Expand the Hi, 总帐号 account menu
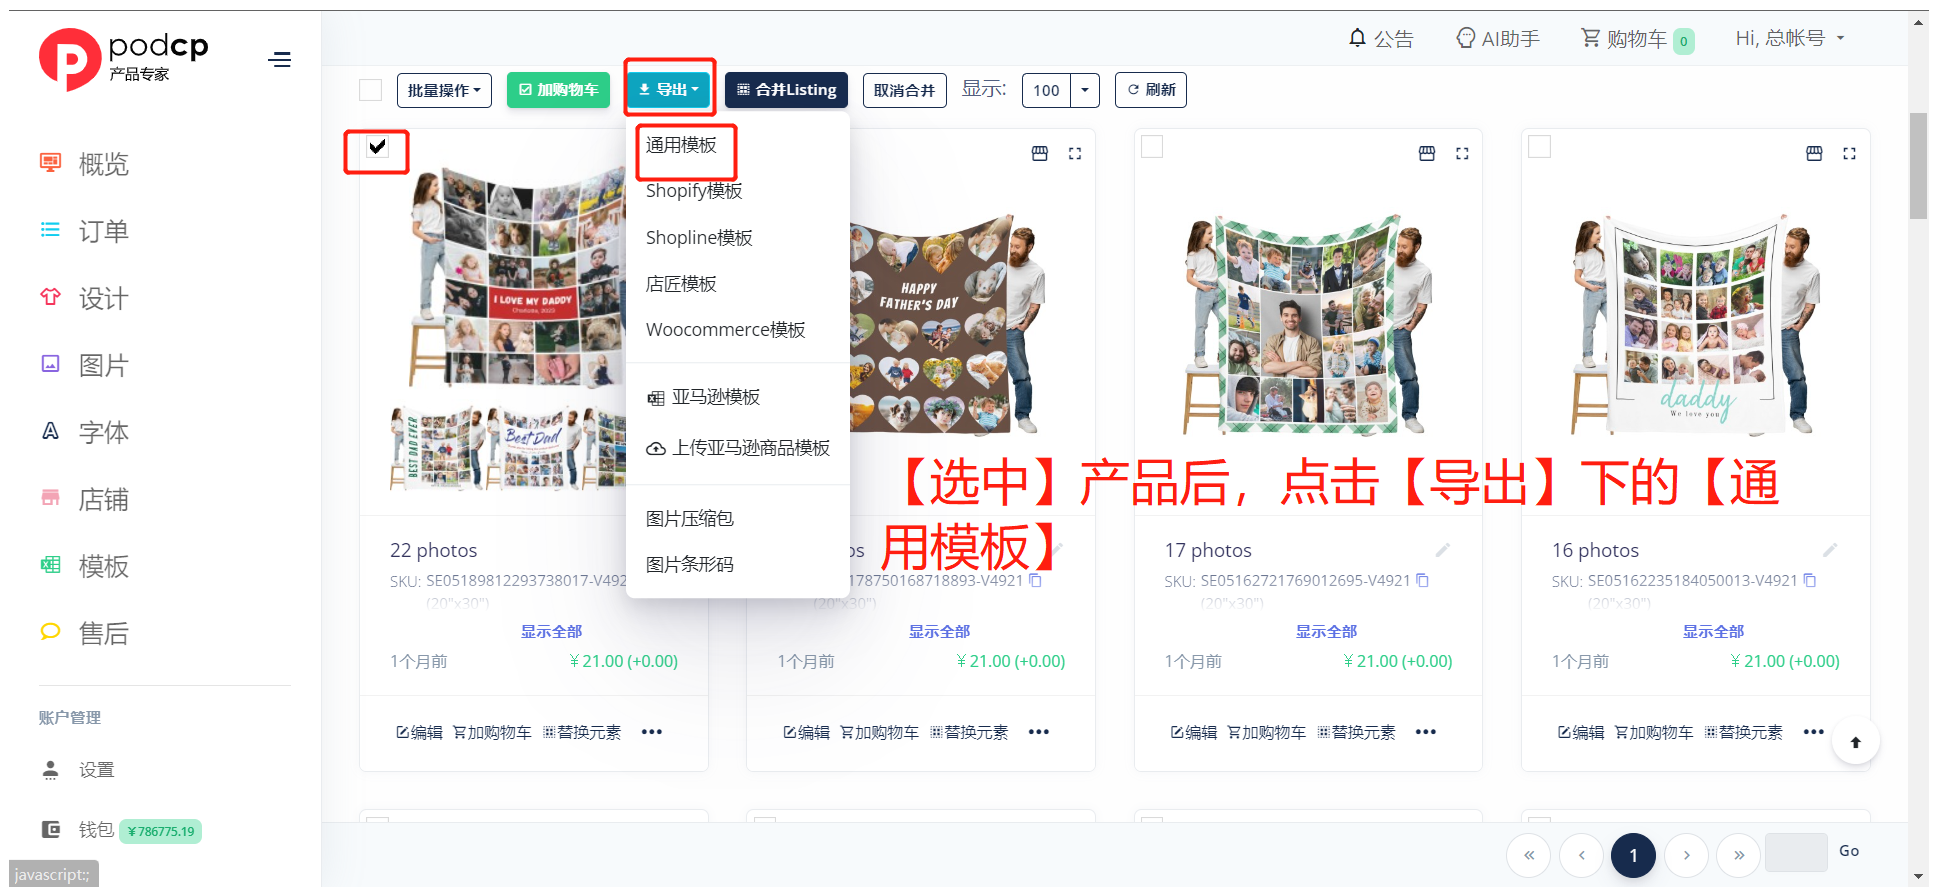 [1790, 38]
